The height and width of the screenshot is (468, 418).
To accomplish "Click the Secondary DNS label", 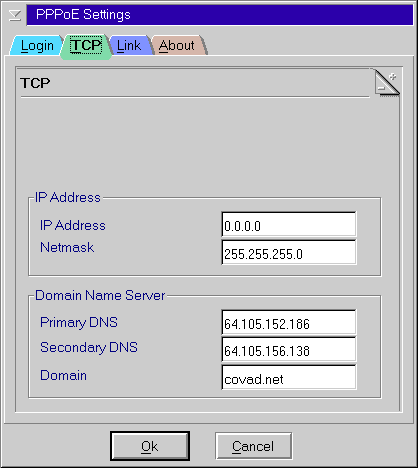I will [x=89, y=348].
